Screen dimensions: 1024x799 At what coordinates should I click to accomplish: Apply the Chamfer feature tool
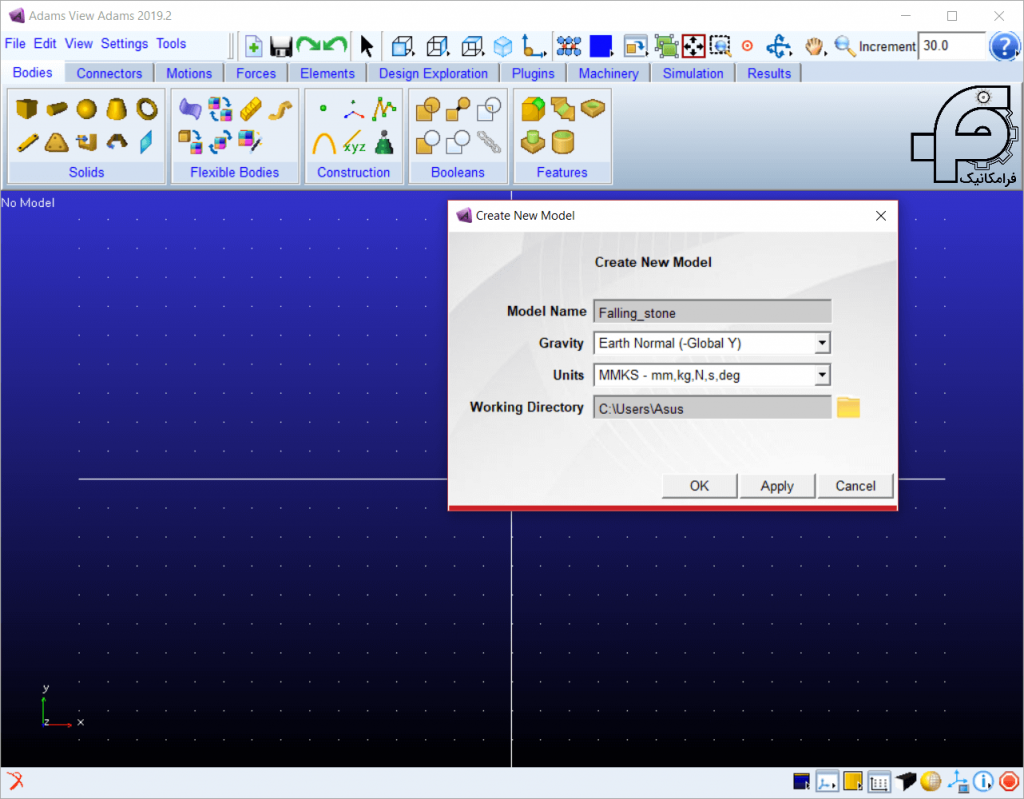click(x=563, y=108)
